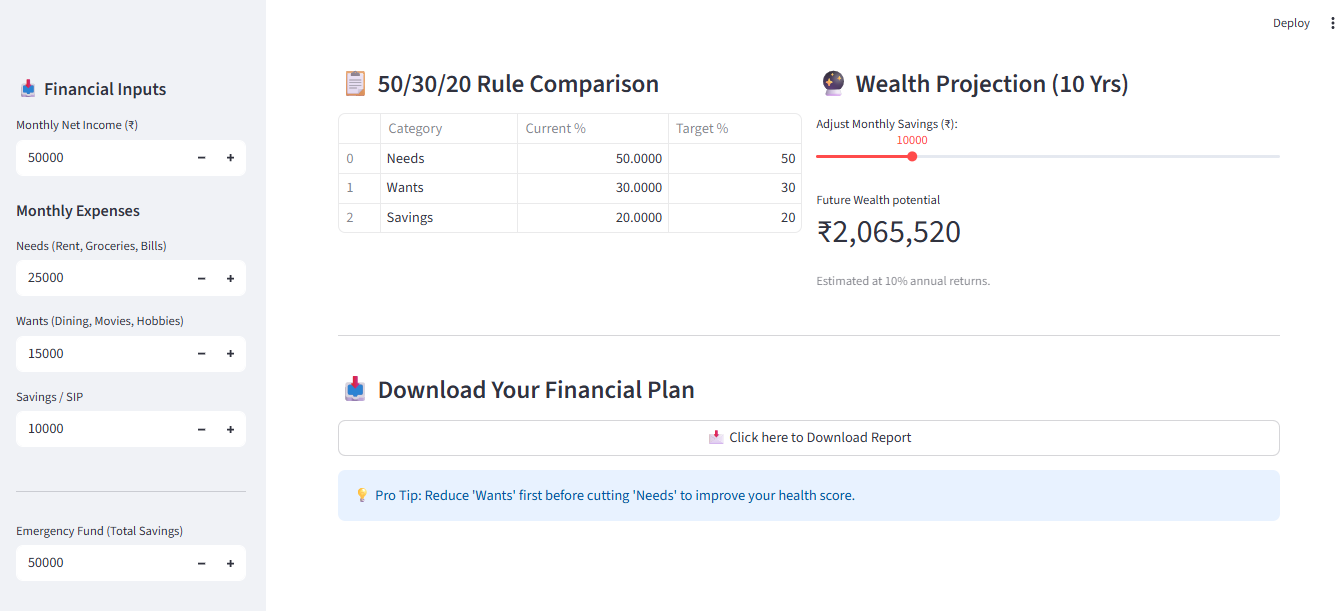Increment the Wants amount
Viewport: 1343px width, 611px height.
coord(230,354)
